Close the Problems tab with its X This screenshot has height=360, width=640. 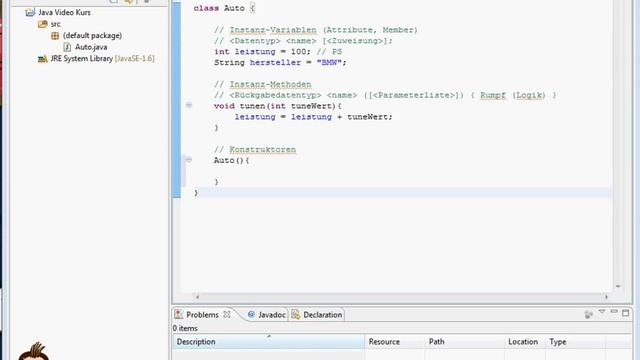click(227, 314)
